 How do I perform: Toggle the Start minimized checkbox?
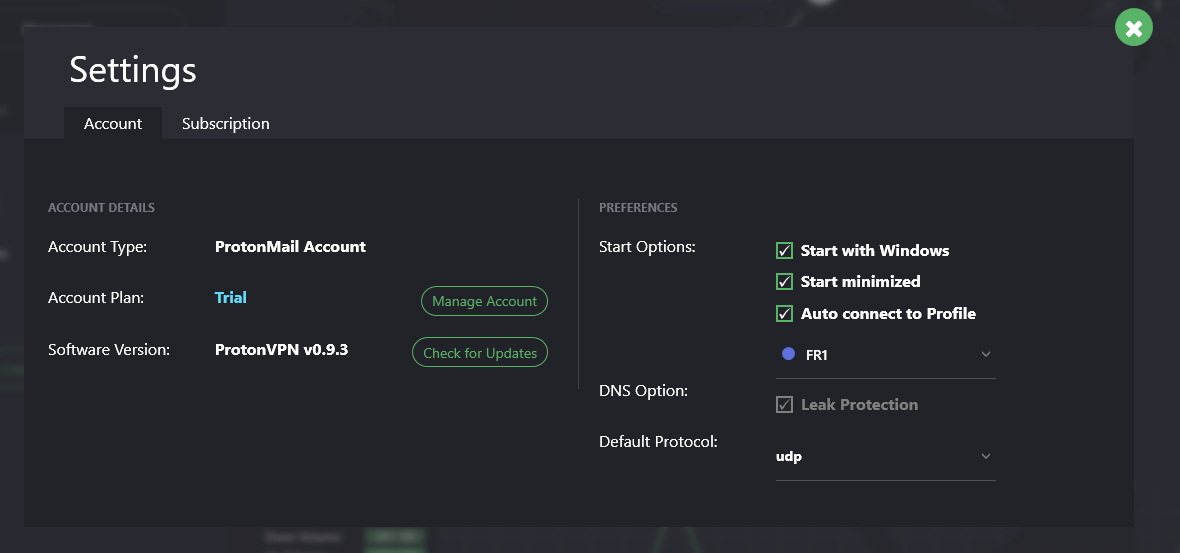tap(784, 281)
